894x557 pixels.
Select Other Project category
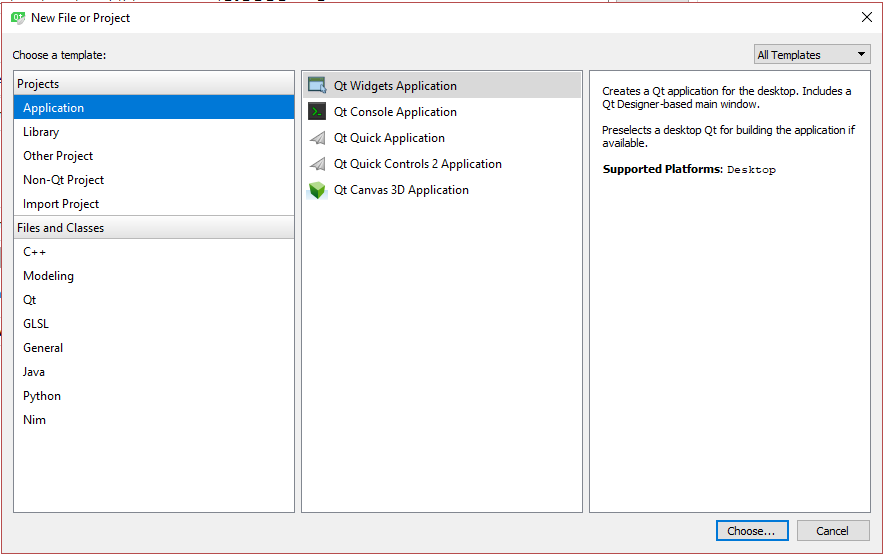click(58, 156)
